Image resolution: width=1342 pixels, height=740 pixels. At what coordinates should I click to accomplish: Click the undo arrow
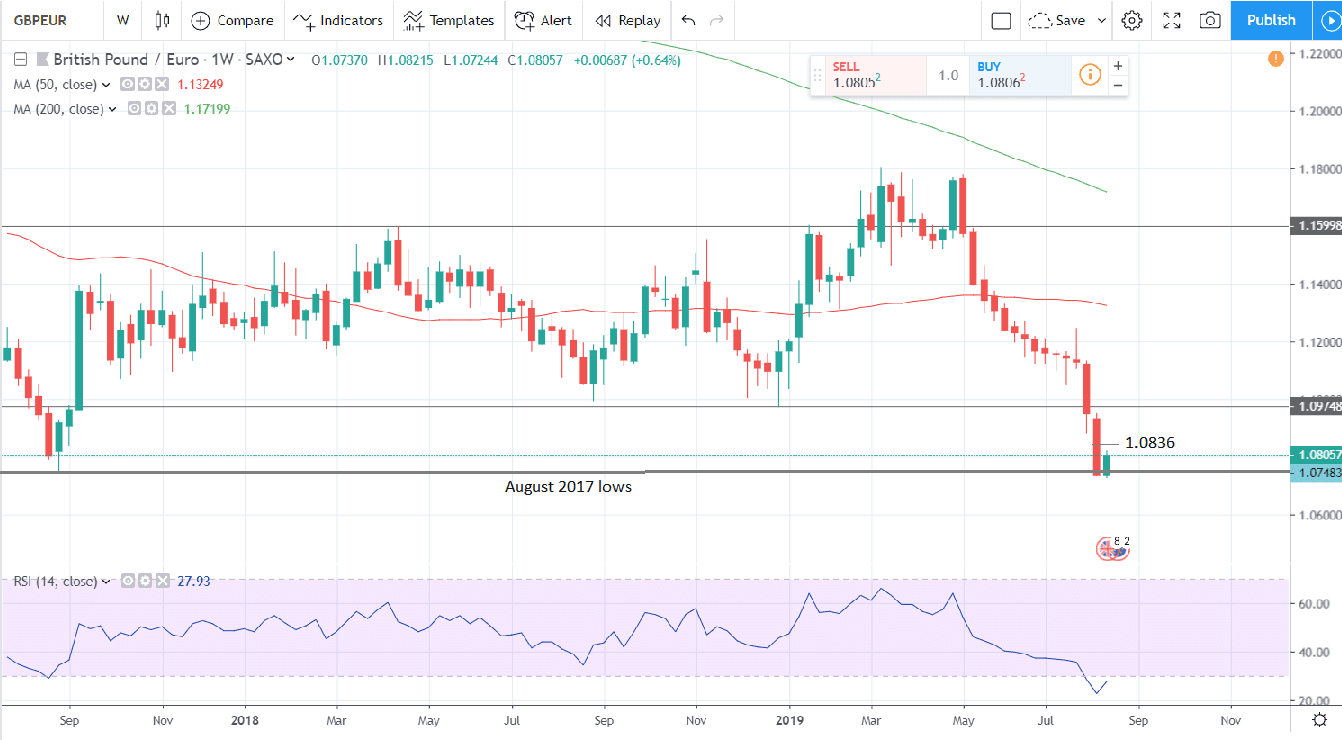(x=688, y=20)
